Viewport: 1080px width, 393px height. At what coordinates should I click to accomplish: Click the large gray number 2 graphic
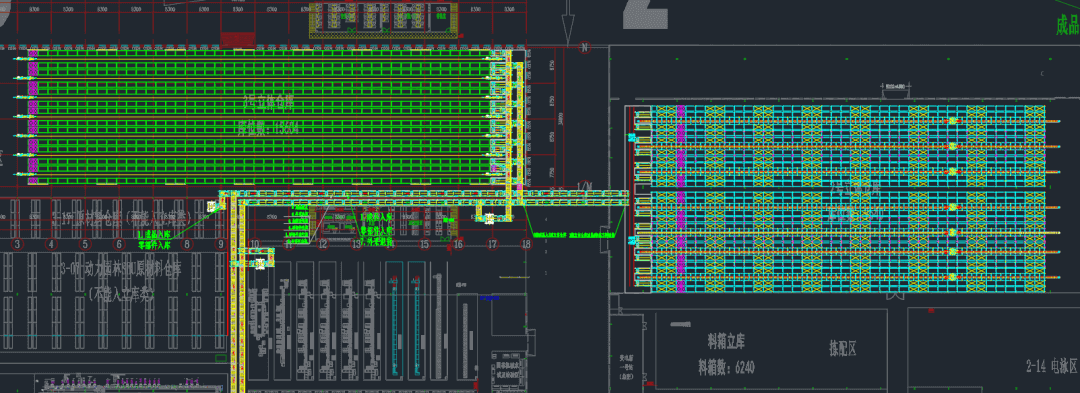pyautogui.click(x=645, y=14)
